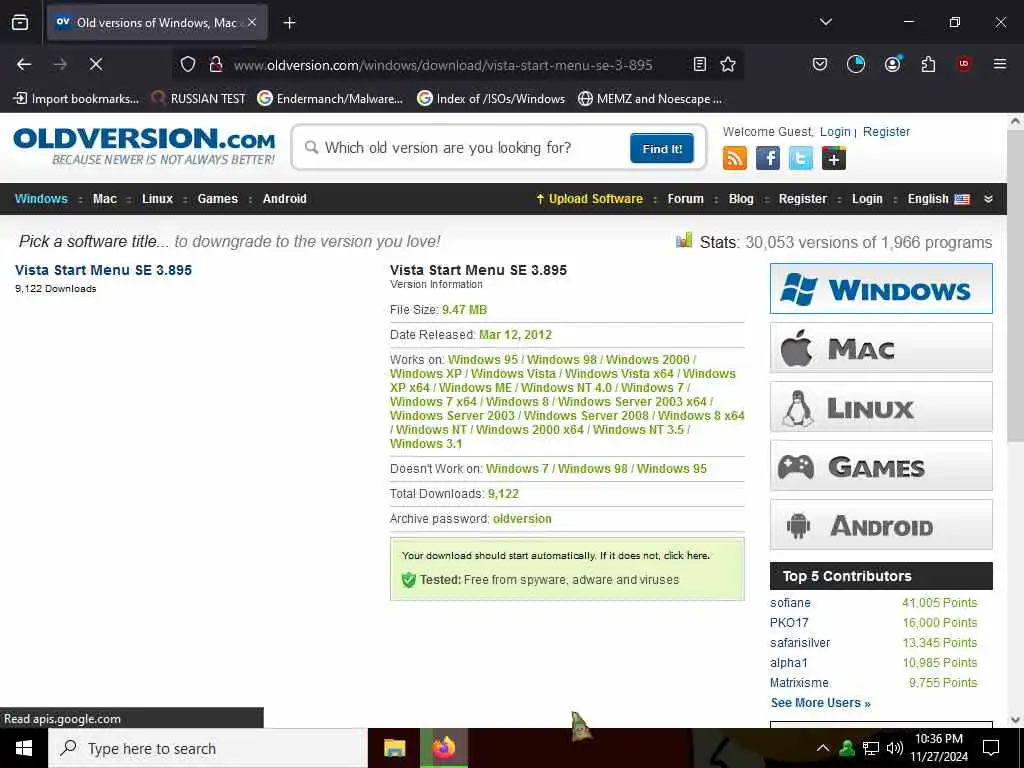
Task: Open Windows category in navbar
Action: pyautogui.click(x=41, y=199)
